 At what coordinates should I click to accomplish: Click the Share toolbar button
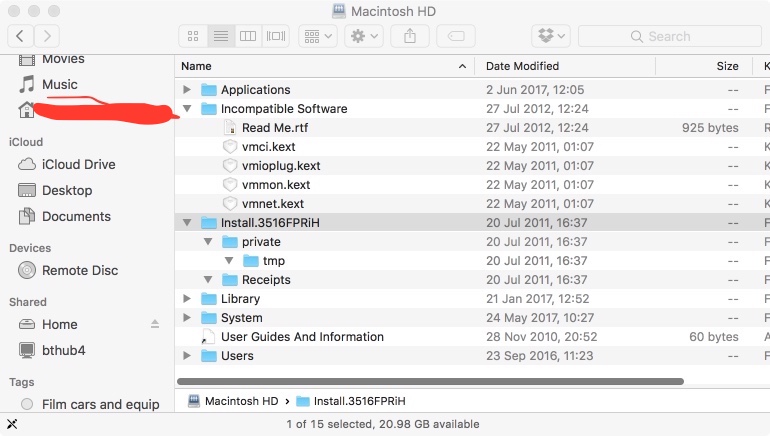(410, 36)
